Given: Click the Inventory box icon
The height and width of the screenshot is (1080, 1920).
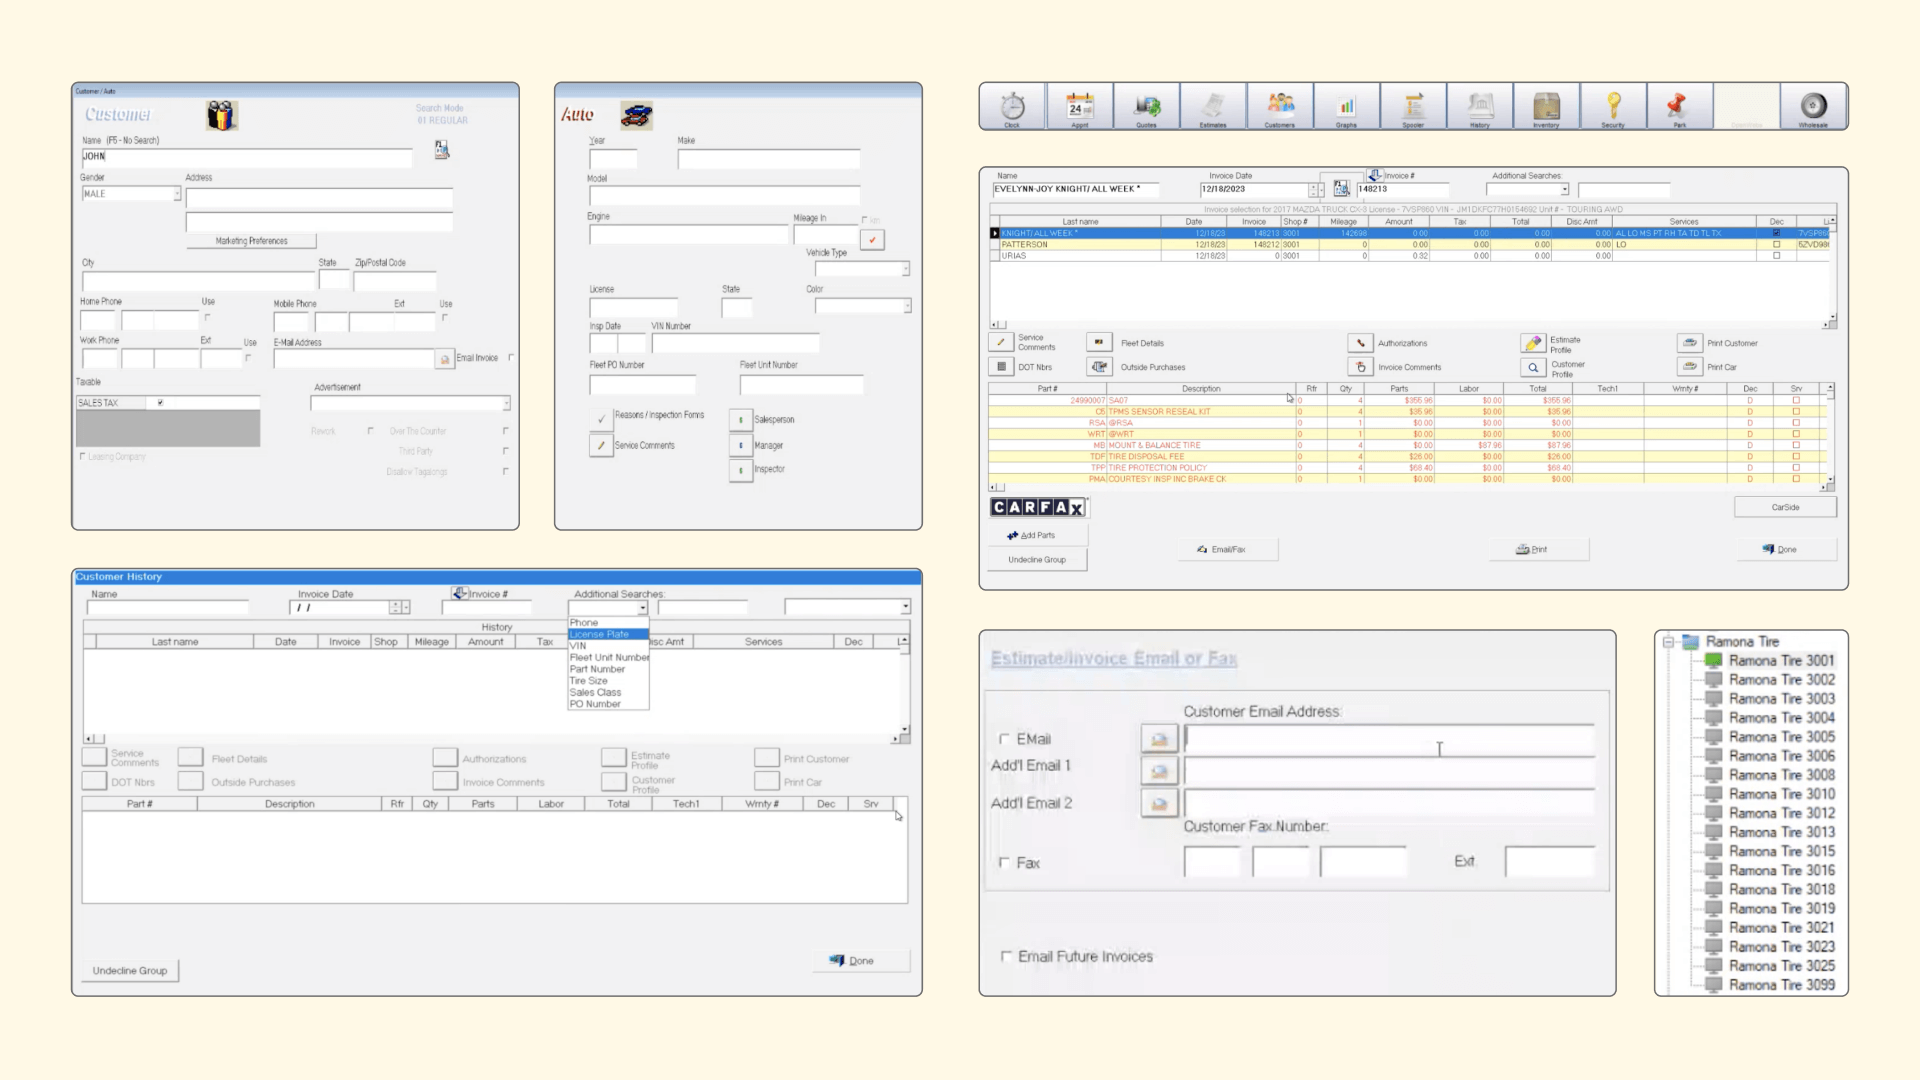Looking at the screenshot, I should (x=1546, y=106).
